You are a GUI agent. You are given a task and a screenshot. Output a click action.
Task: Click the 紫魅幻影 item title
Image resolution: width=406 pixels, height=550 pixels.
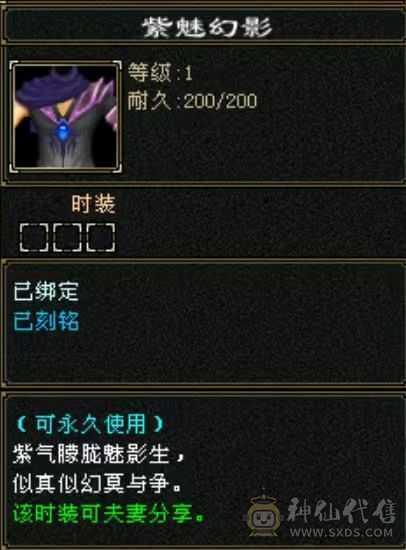(207, 27)
